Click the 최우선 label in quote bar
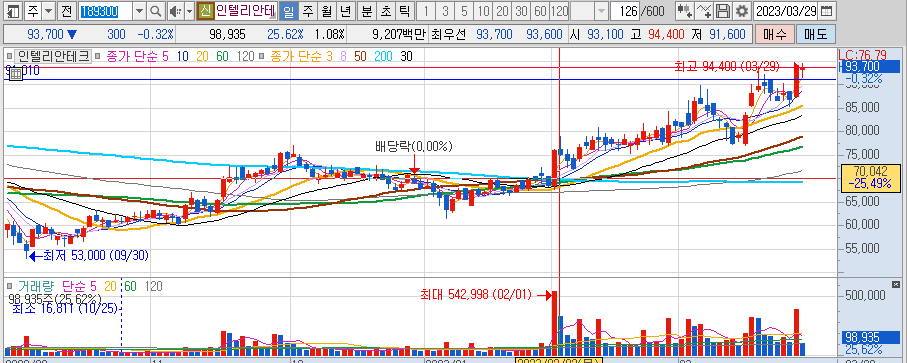907x363 pixels. pos(447,35)
